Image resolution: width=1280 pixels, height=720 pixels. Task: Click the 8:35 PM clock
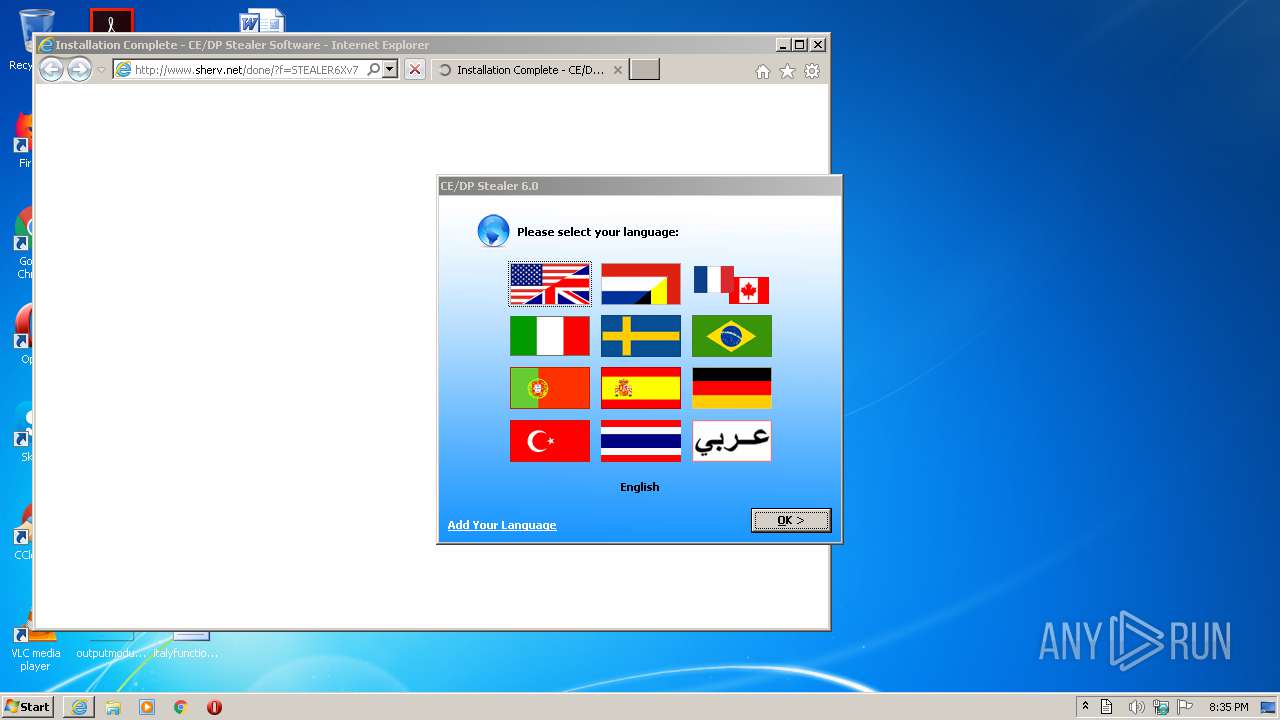pyautogui.click(x=1228, y=707)
